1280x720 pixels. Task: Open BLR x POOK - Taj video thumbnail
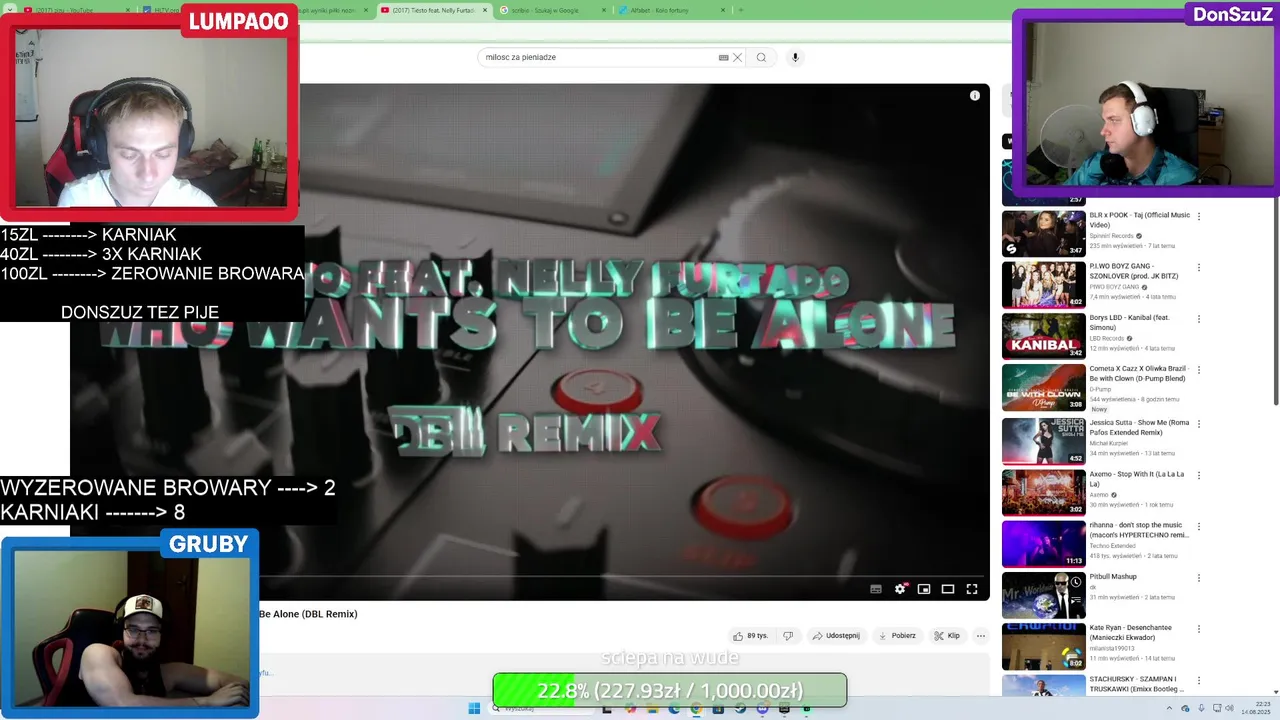[1043, 233]
